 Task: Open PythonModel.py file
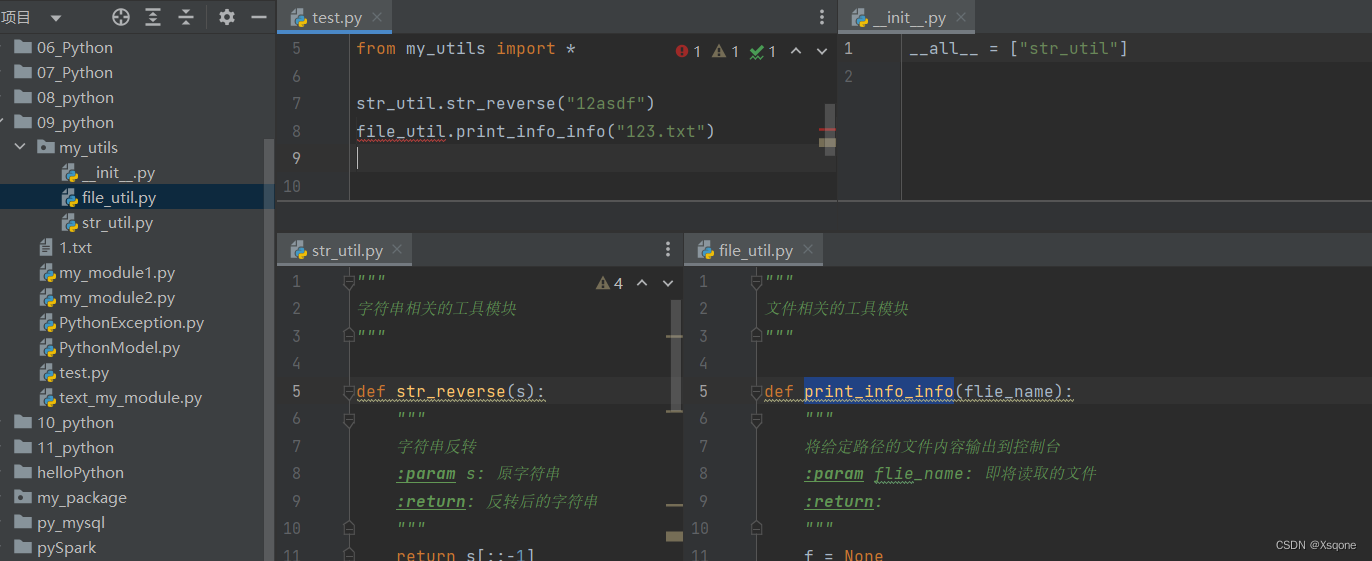pyautogui.click(x=119, y=347)
